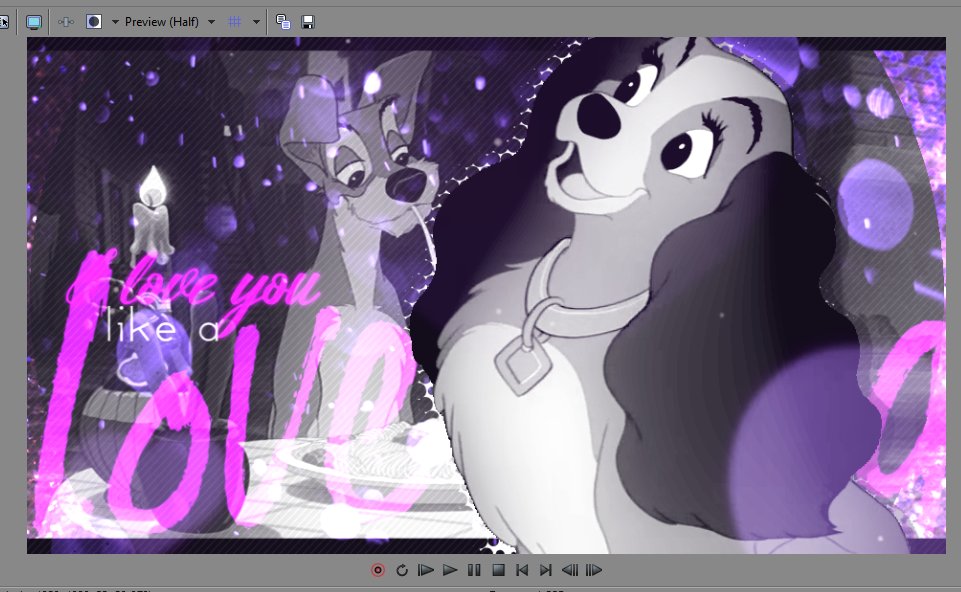Viewport: 961px width, 592px height.
Task: Go to start of project
Action: (x=522, y=570)
